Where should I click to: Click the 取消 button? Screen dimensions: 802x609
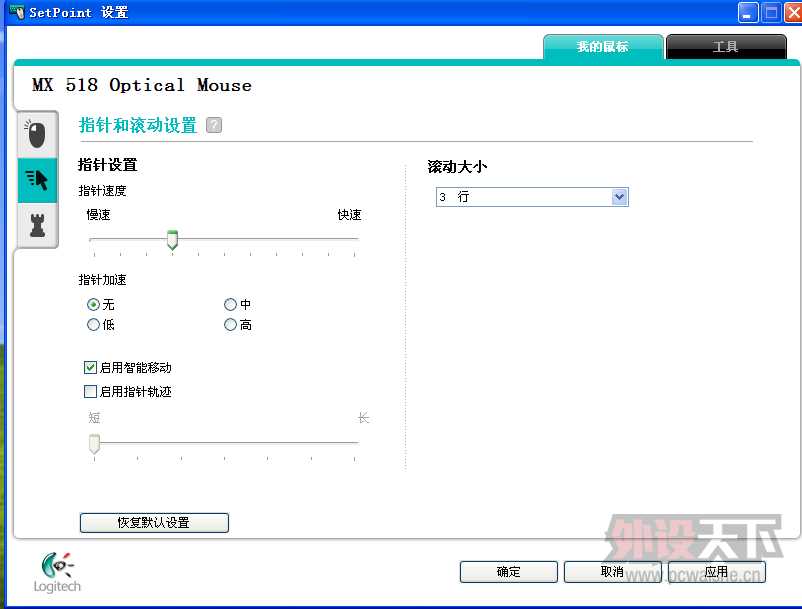(x=612, y=572)
